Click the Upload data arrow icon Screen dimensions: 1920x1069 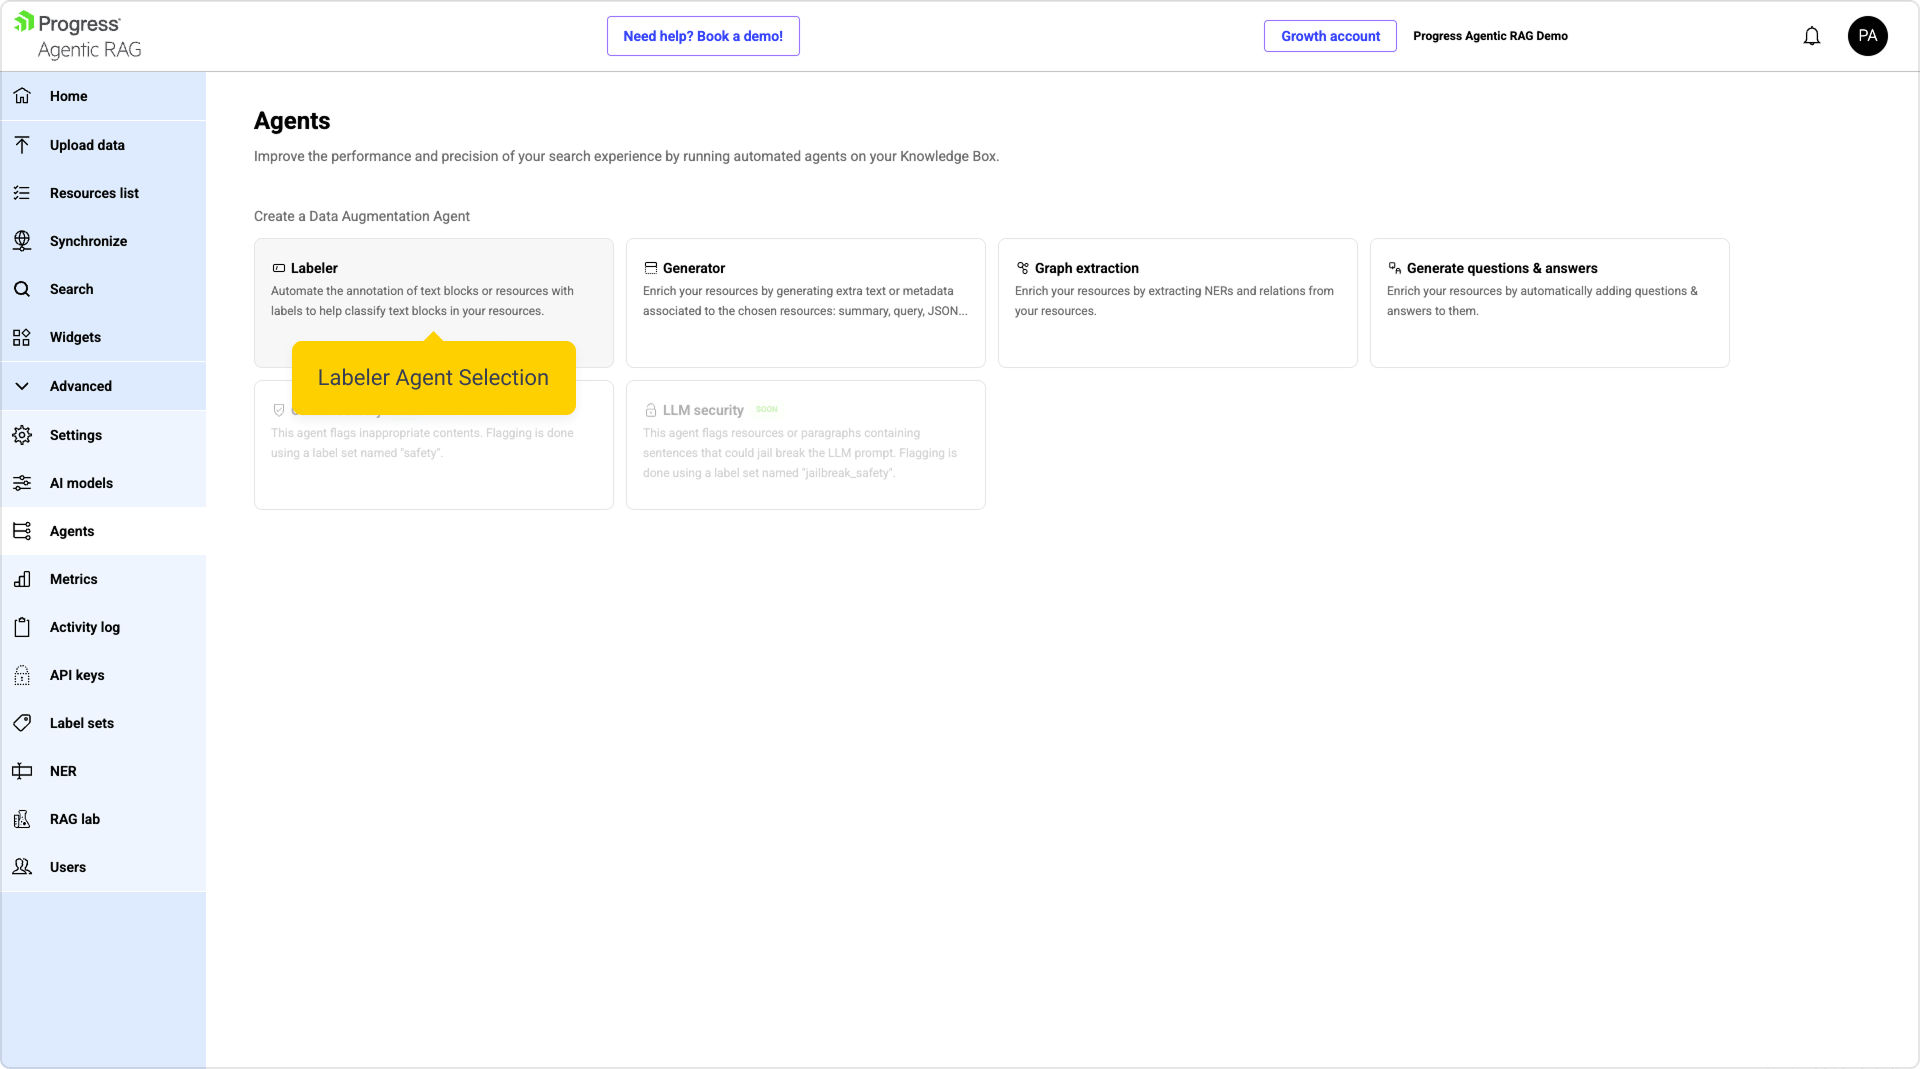[22, 145]
